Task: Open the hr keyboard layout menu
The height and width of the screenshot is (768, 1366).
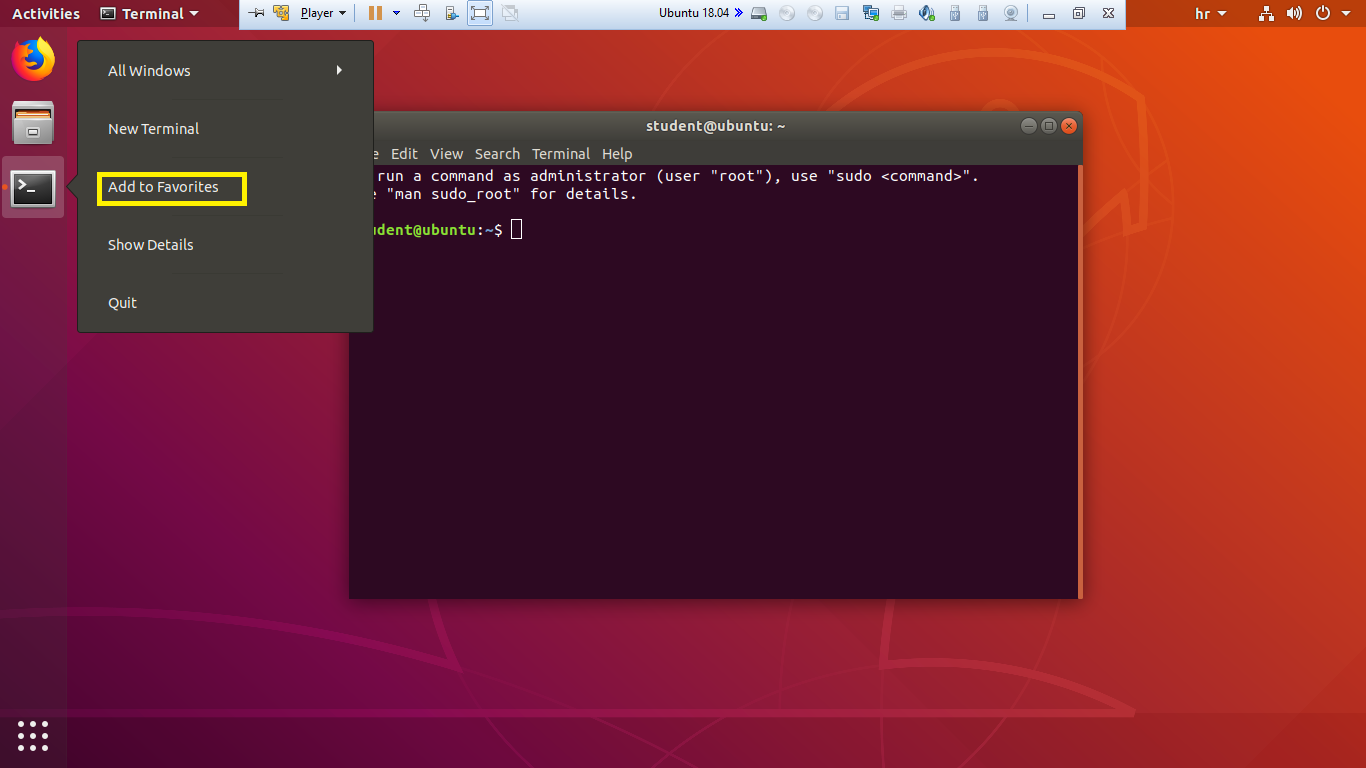Action: (x=1211, y=14)
